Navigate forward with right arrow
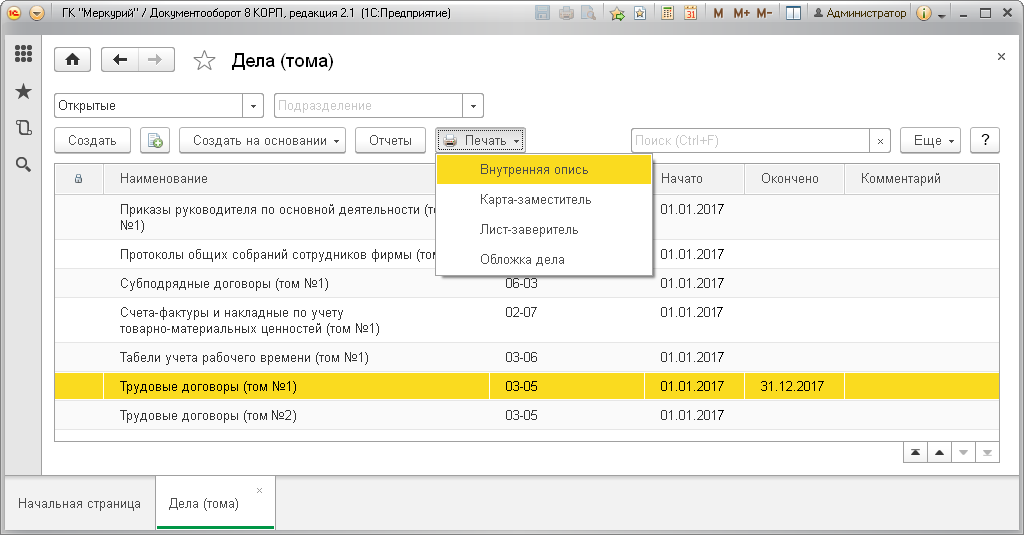Viewport: 1024px width, 535px height. point(155,60)
